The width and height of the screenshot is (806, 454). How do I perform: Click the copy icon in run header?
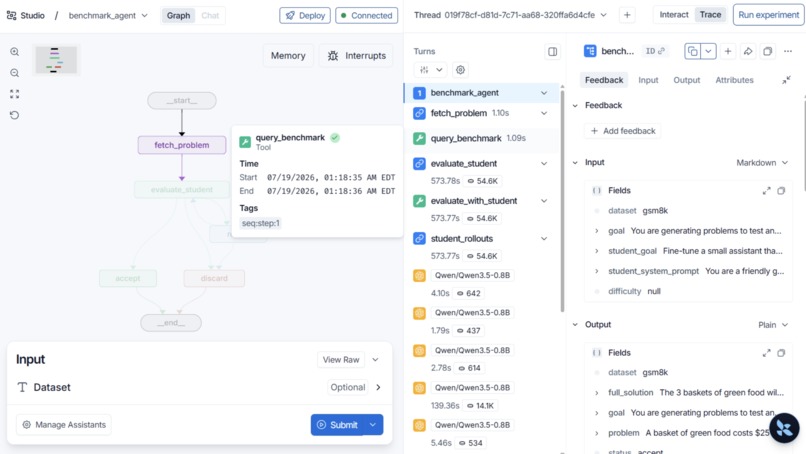click(x=692, y=51)
